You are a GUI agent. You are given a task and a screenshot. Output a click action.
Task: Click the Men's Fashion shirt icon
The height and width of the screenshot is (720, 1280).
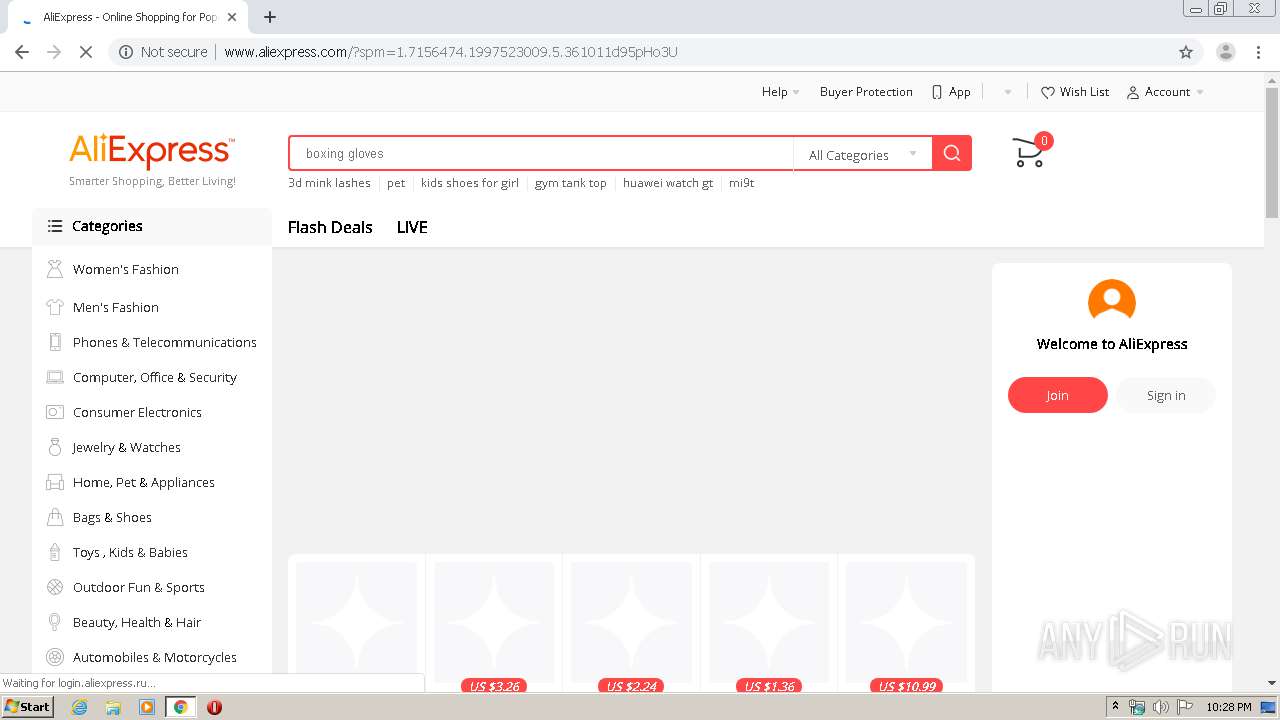click(55, 307)
